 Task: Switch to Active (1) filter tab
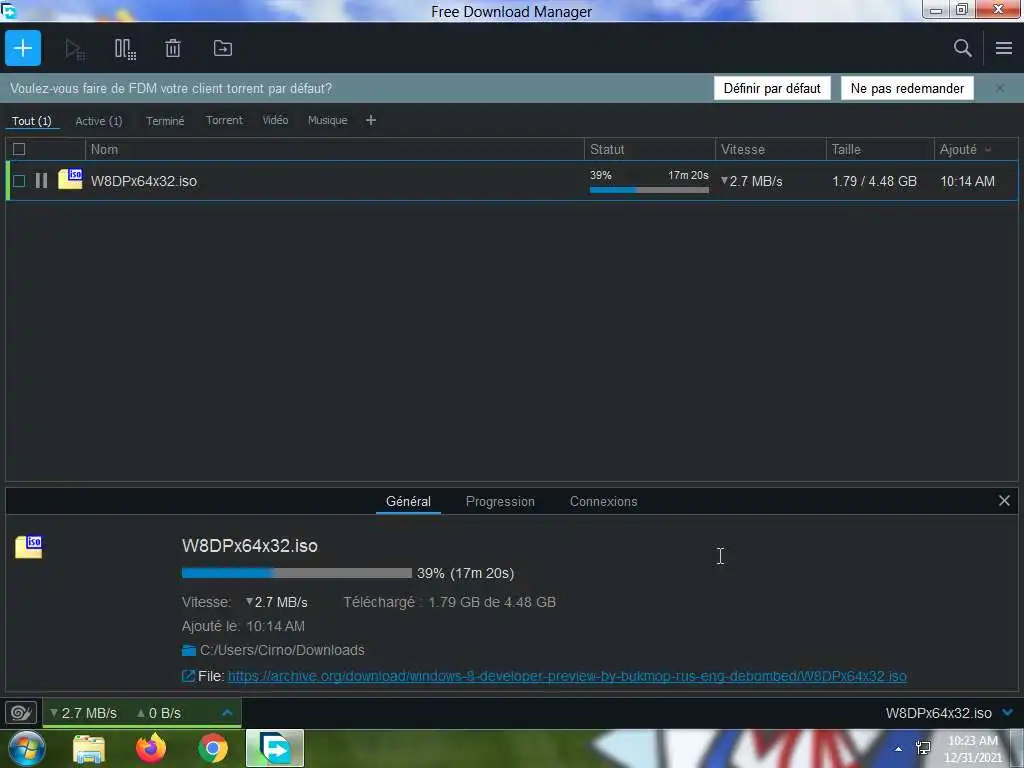tap(99, 121)
